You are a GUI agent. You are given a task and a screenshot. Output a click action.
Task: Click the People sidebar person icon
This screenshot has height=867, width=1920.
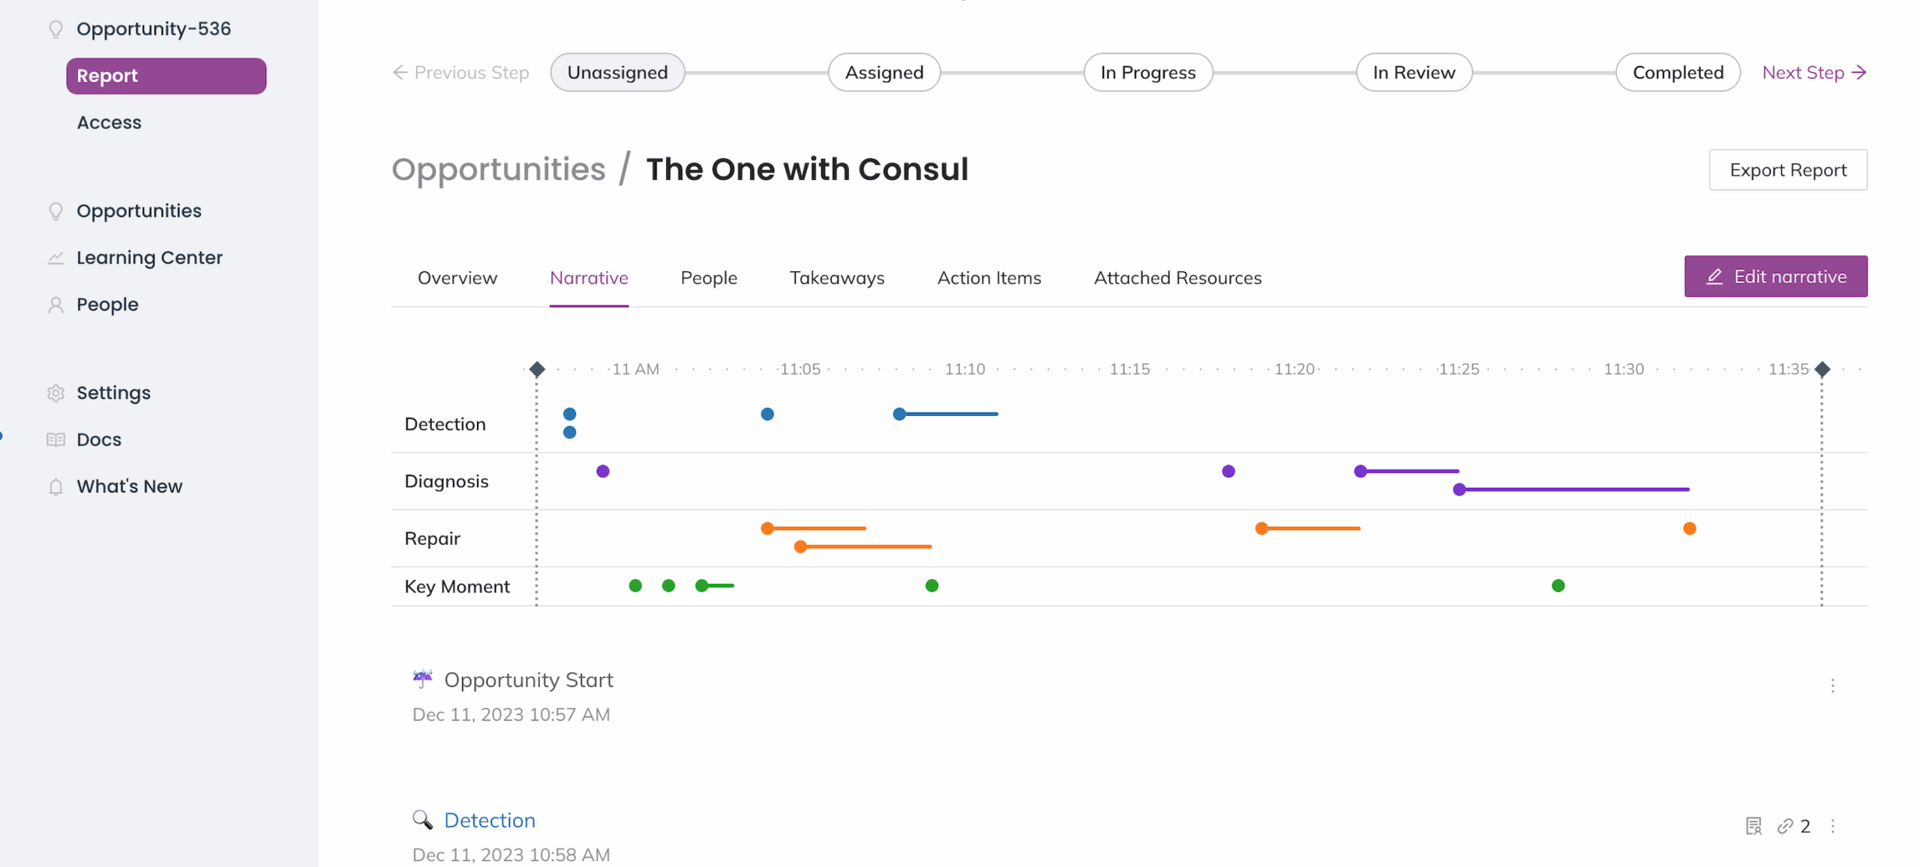pos(56,304)
